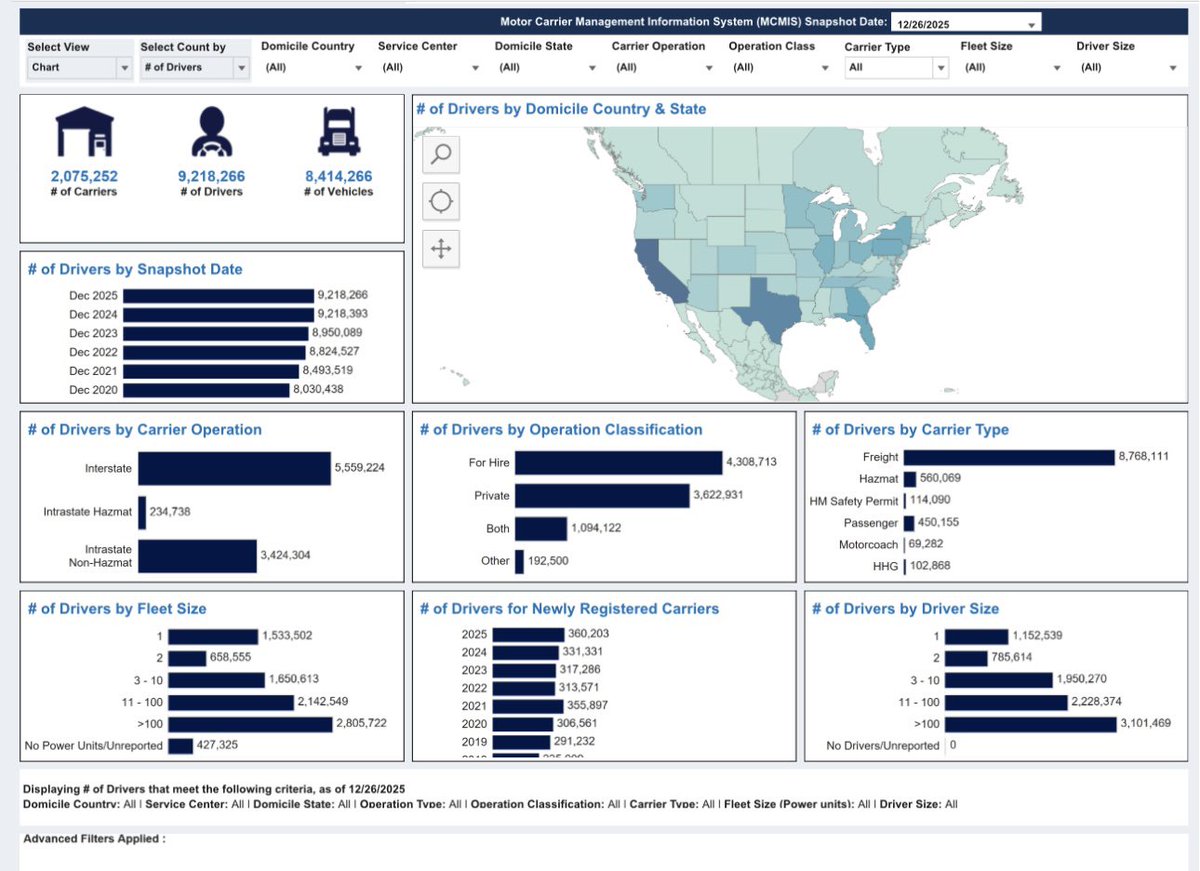Open the Select Count by dropdown
This screenshot has width=1200, height=871.
click(194, 67)
